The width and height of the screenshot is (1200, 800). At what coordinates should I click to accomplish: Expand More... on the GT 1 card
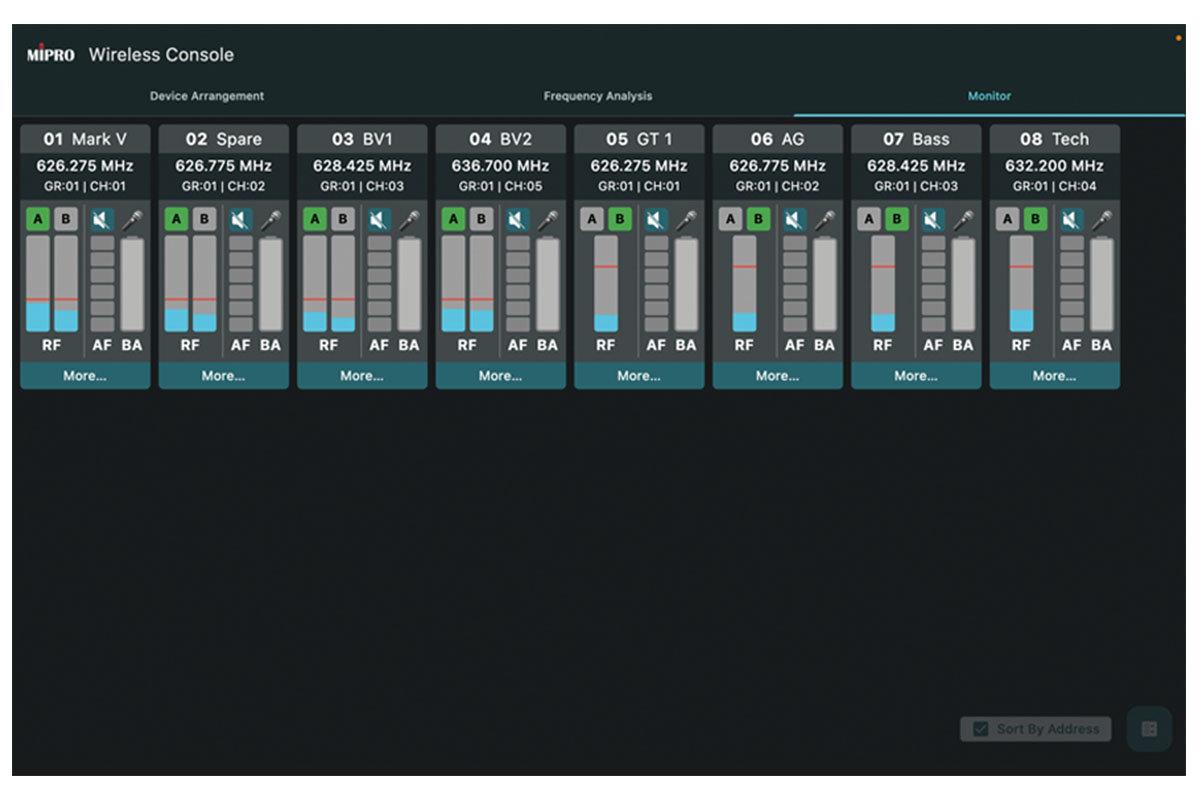click(x=639, y=376)
